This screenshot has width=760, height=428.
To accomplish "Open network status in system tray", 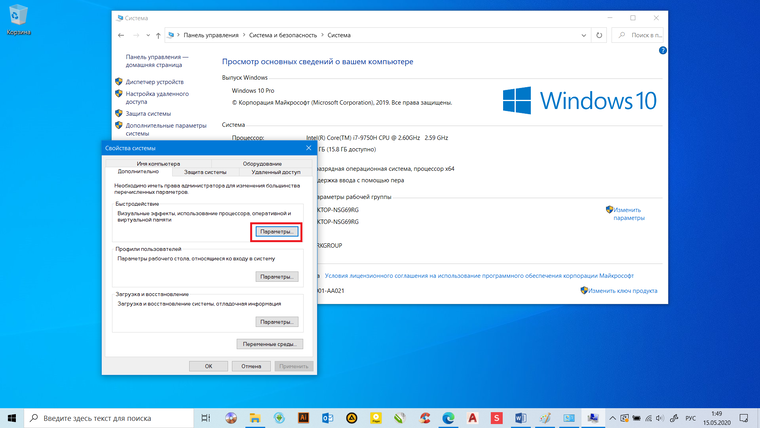I will [648, 418].
